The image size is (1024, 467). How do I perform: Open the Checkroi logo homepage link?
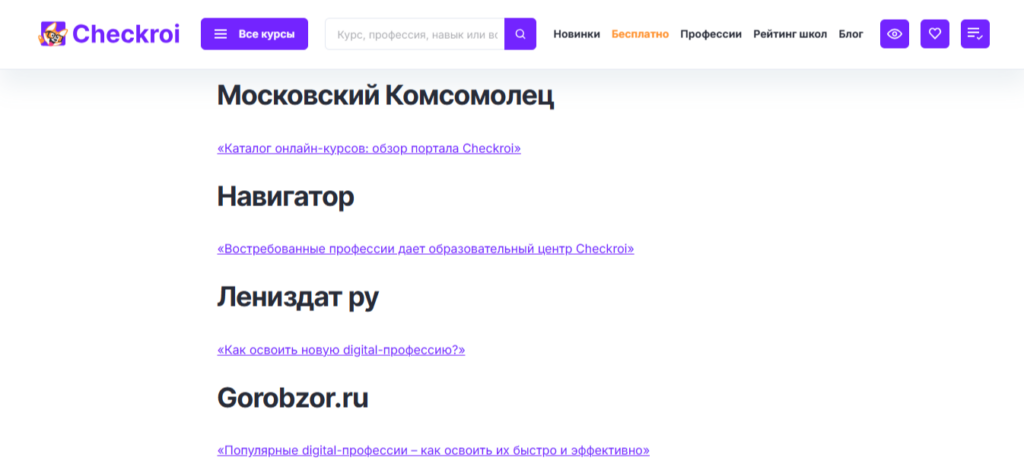coord(109,34)
